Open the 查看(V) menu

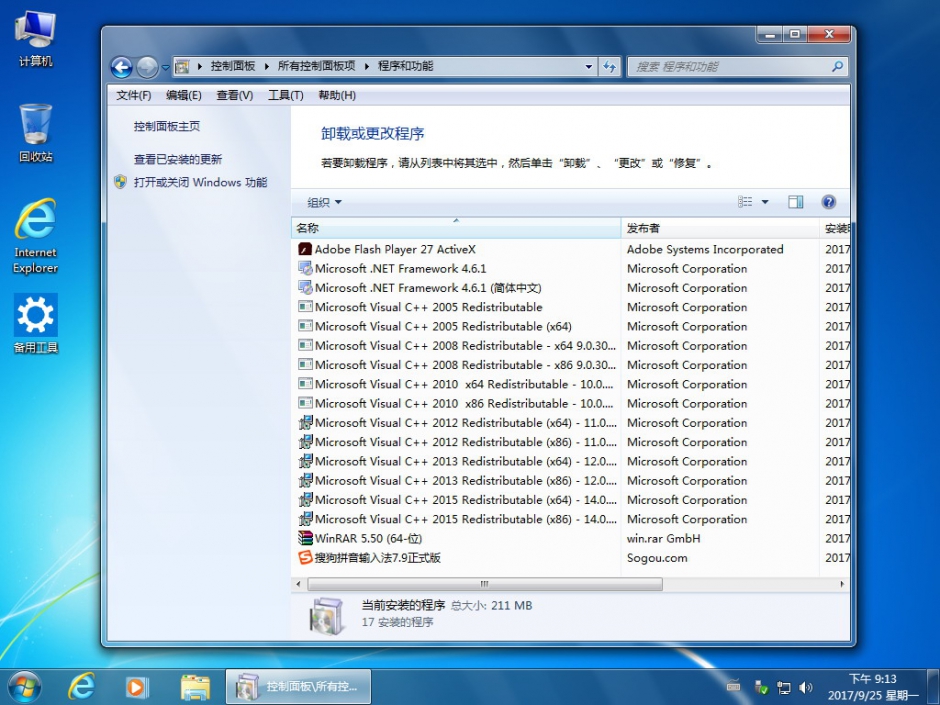pyautogui.click(x=234, y=95)
